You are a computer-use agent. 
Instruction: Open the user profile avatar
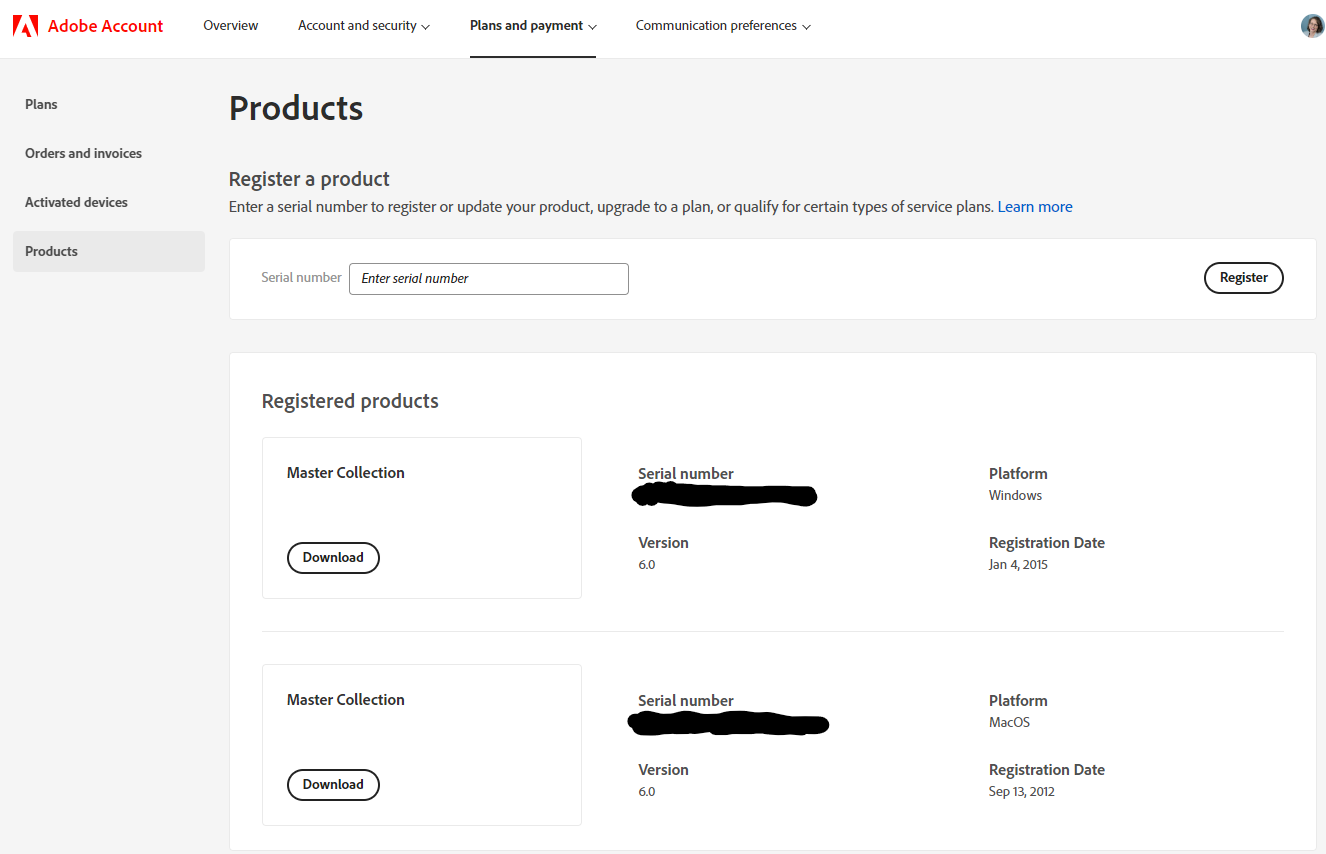pos(1312,26)
